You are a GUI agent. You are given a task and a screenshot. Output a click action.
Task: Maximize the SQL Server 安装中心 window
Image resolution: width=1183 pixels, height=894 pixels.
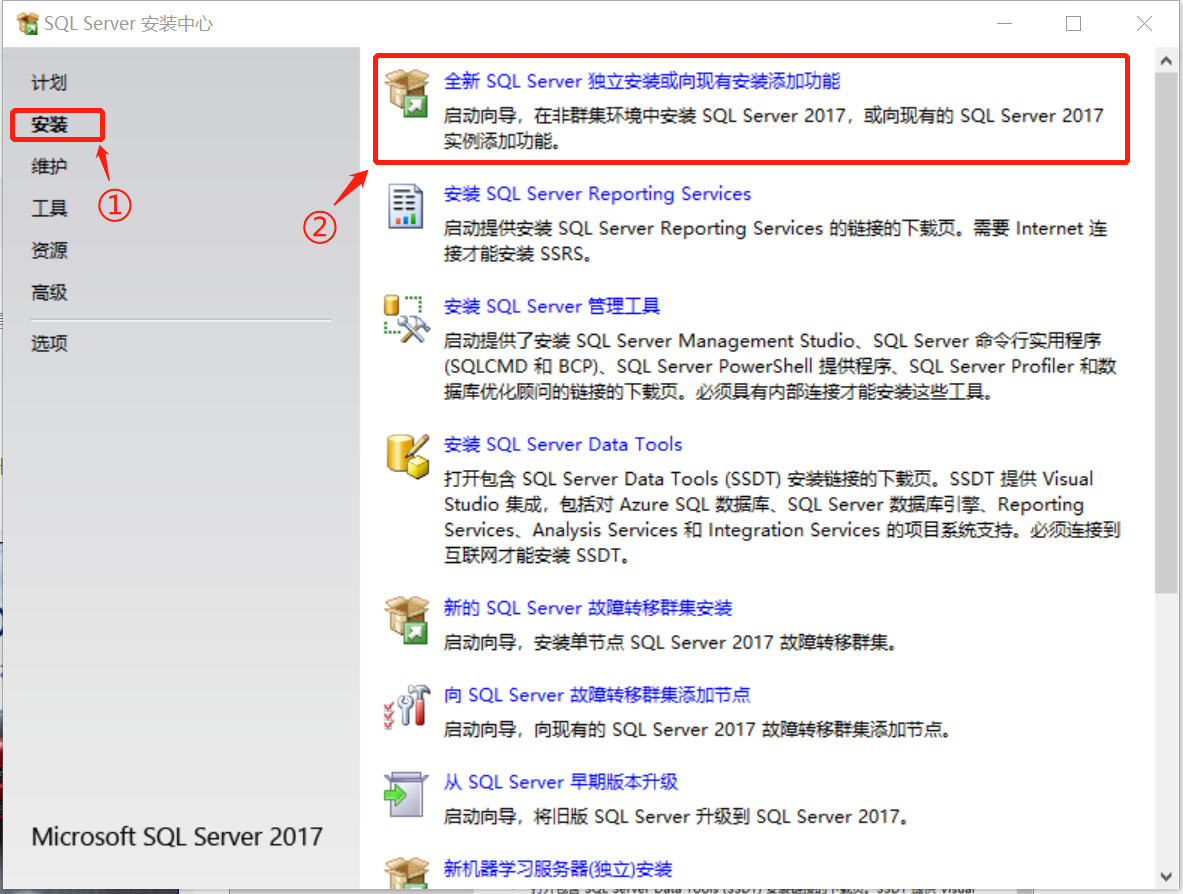(x=1074, y=23)
